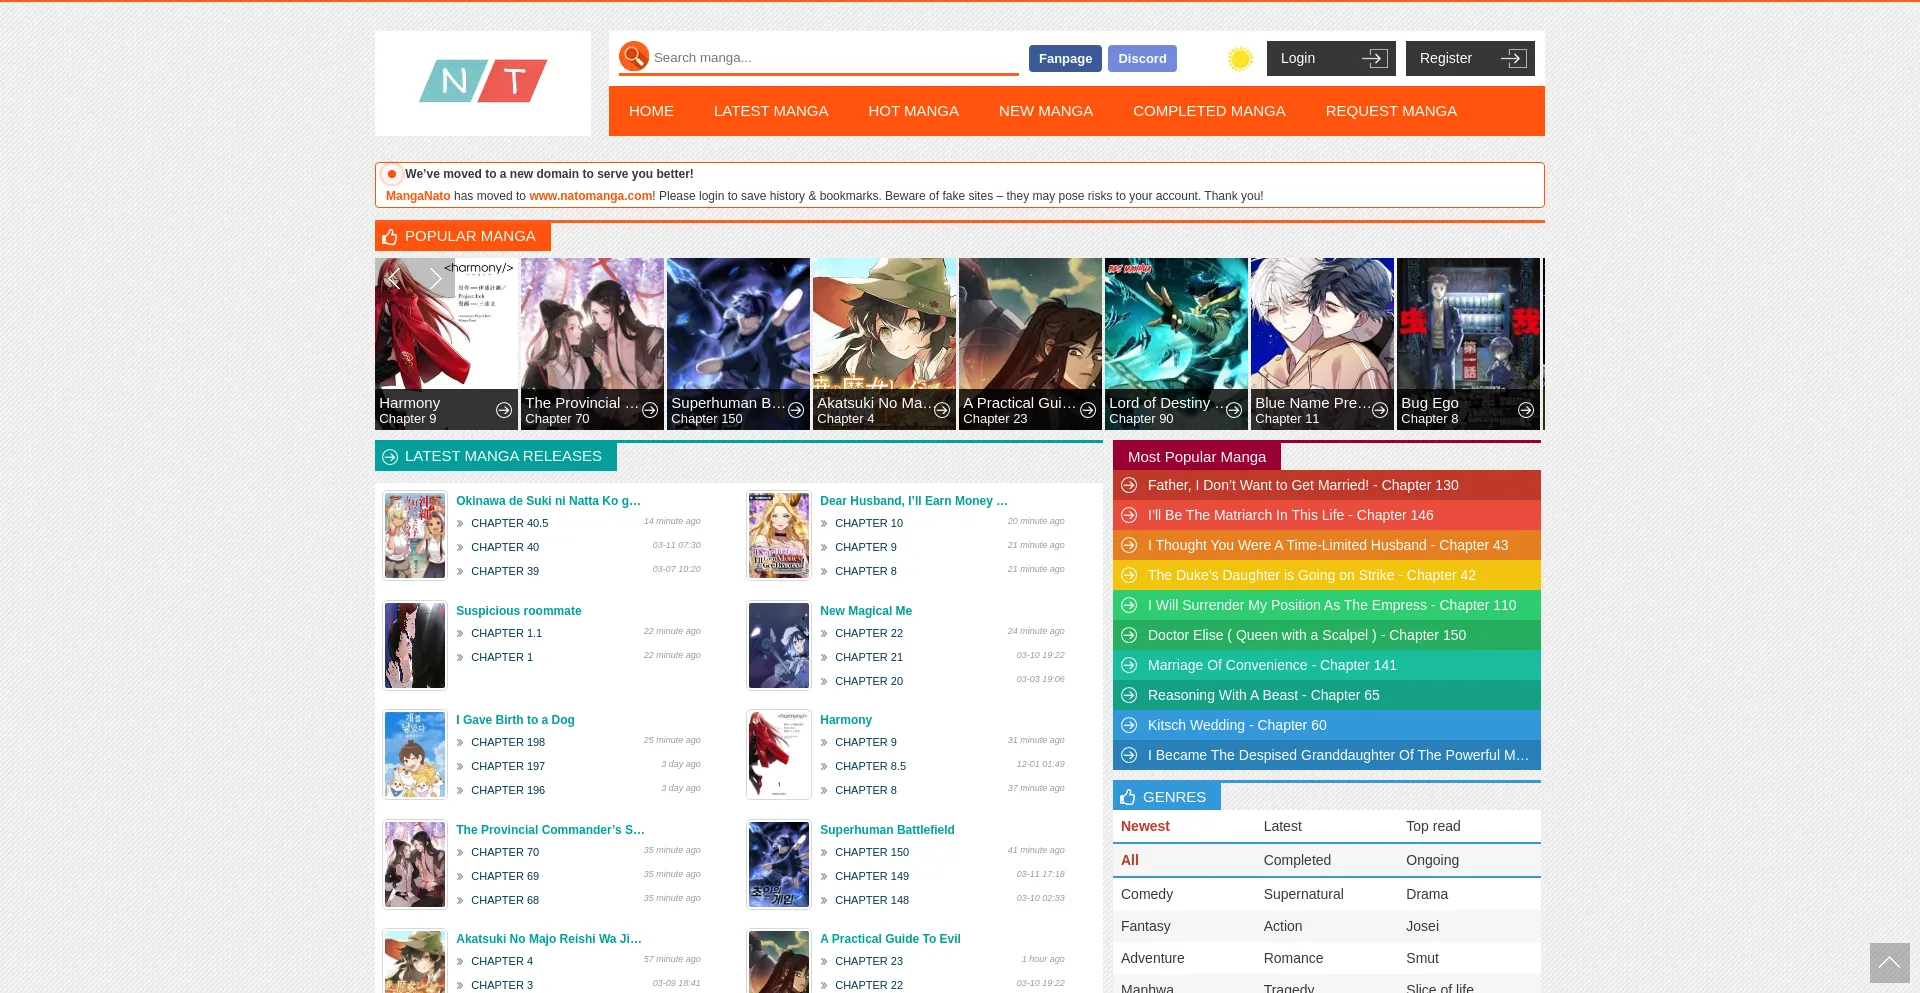1920x993 pixels.
Task: Open the Romance genre
Action: click(x=1293, y=958)
